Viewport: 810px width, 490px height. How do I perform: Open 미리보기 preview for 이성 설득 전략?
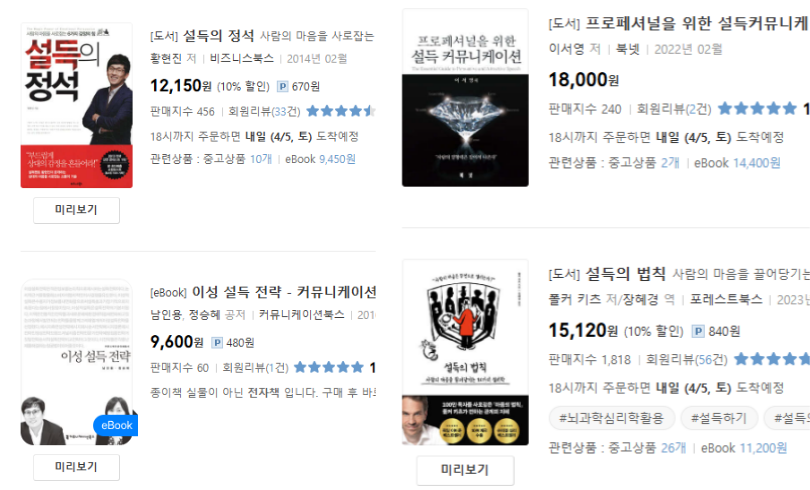(x=76, y=467)
